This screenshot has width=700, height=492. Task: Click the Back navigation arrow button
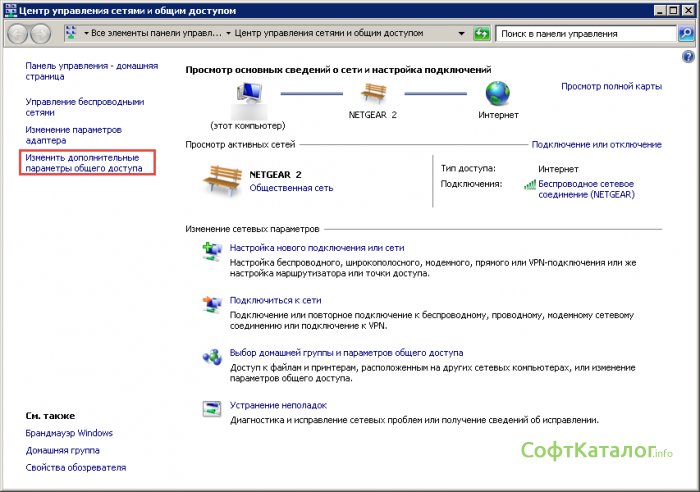coord(18,33)
